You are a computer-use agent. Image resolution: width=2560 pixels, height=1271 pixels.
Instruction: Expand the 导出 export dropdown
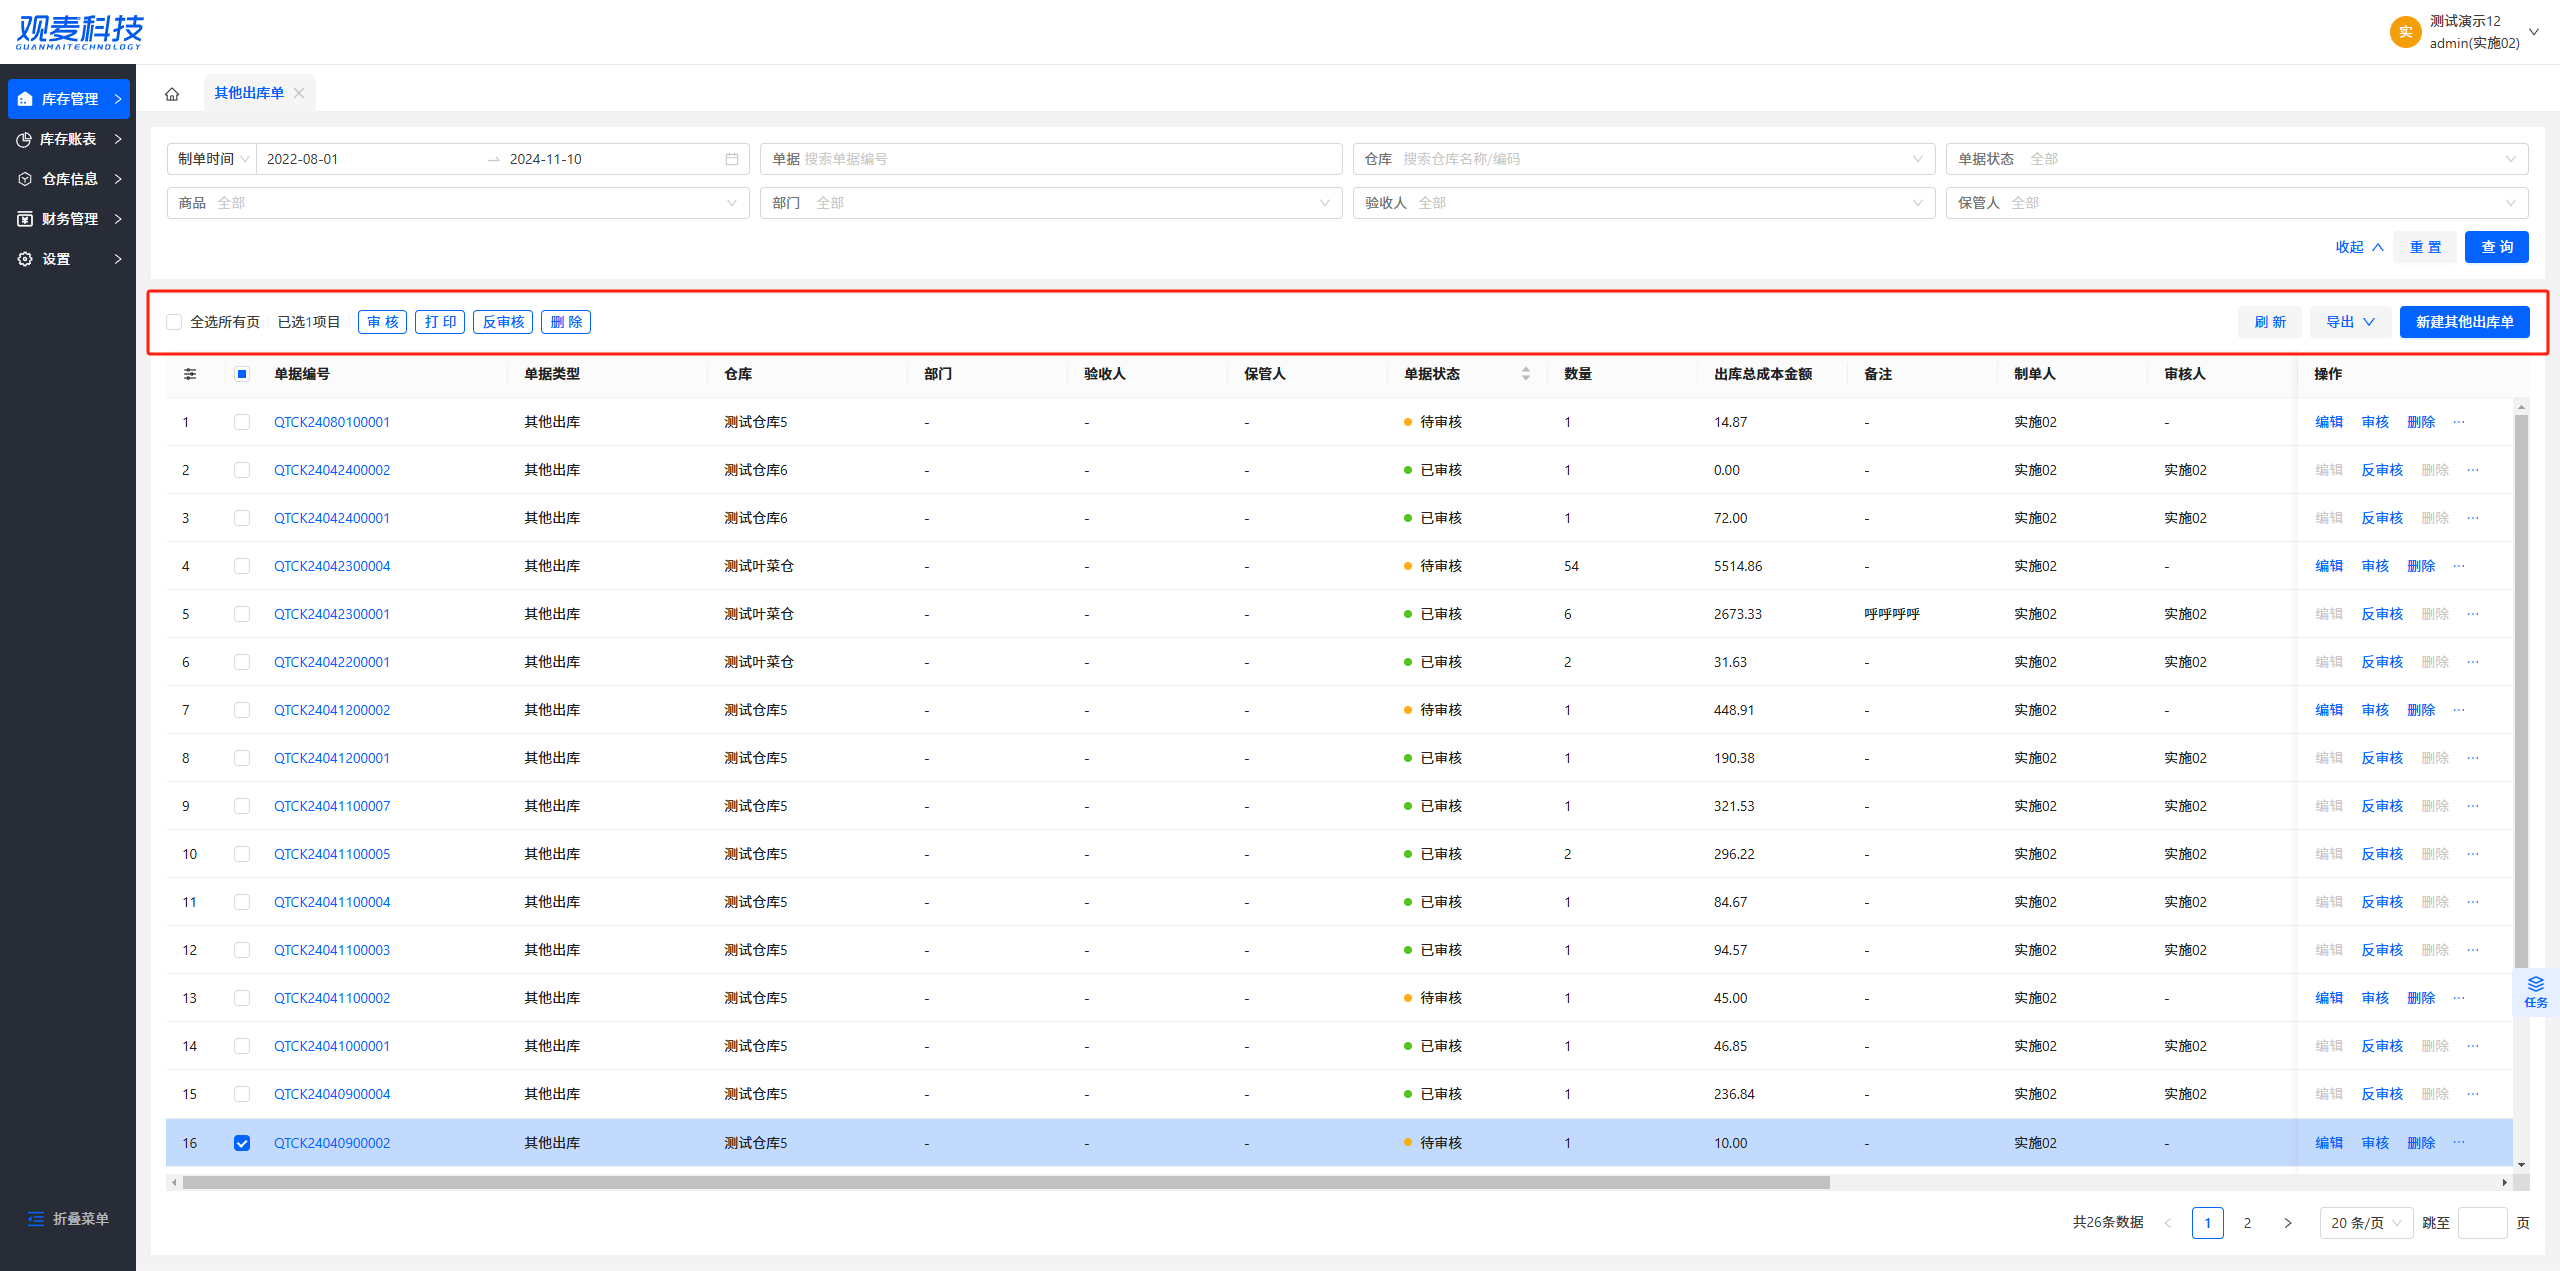point(2349,322)
